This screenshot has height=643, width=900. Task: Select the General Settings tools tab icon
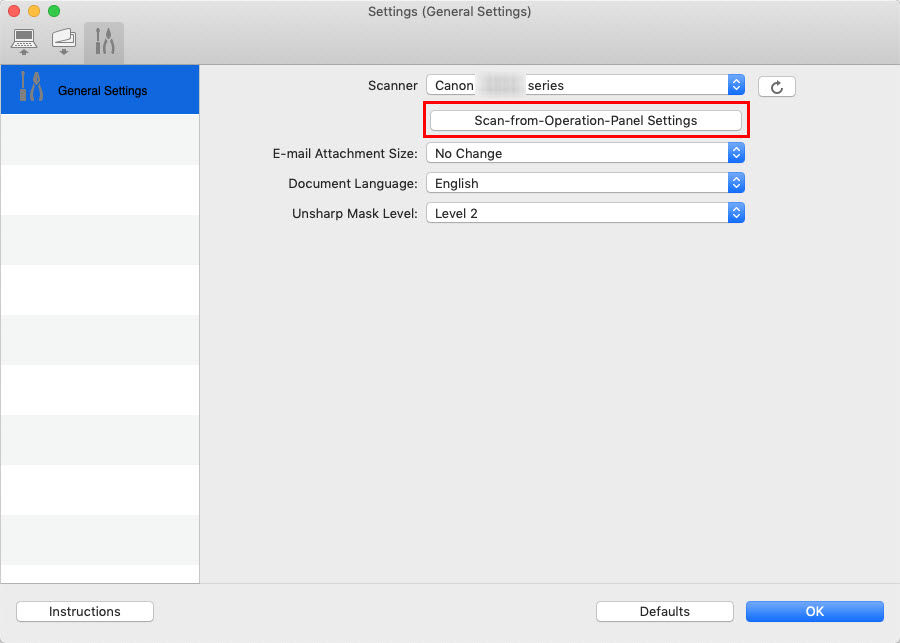tap(104, 42)
